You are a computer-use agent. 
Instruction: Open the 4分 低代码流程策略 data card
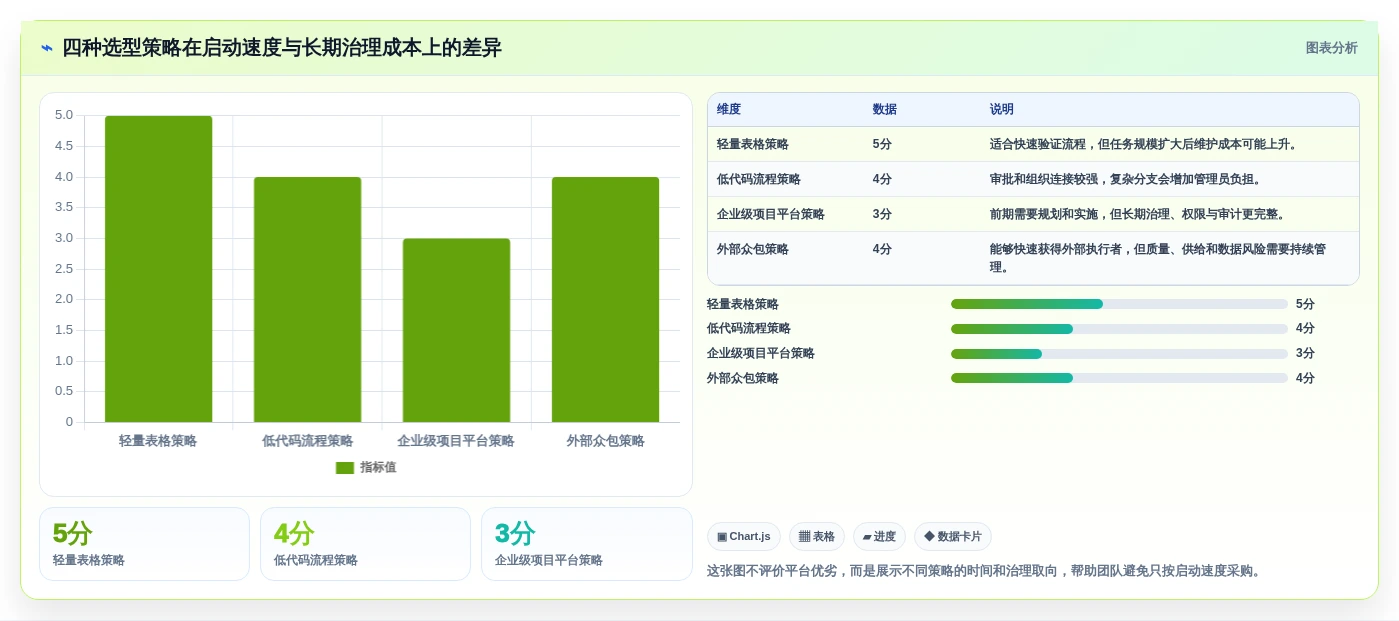coord(365,544)
